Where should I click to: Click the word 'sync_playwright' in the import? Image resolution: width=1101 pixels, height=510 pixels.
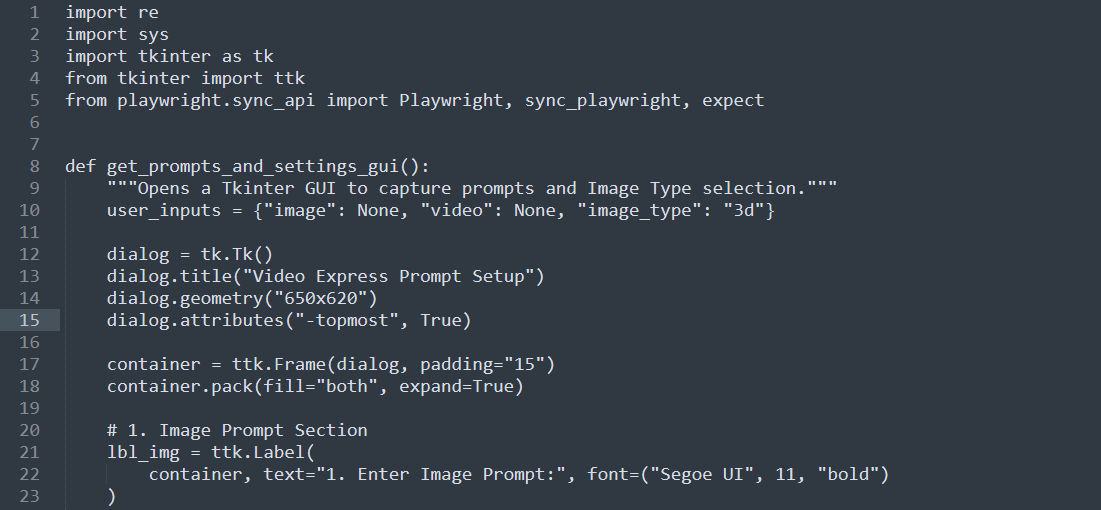point(603,100)
